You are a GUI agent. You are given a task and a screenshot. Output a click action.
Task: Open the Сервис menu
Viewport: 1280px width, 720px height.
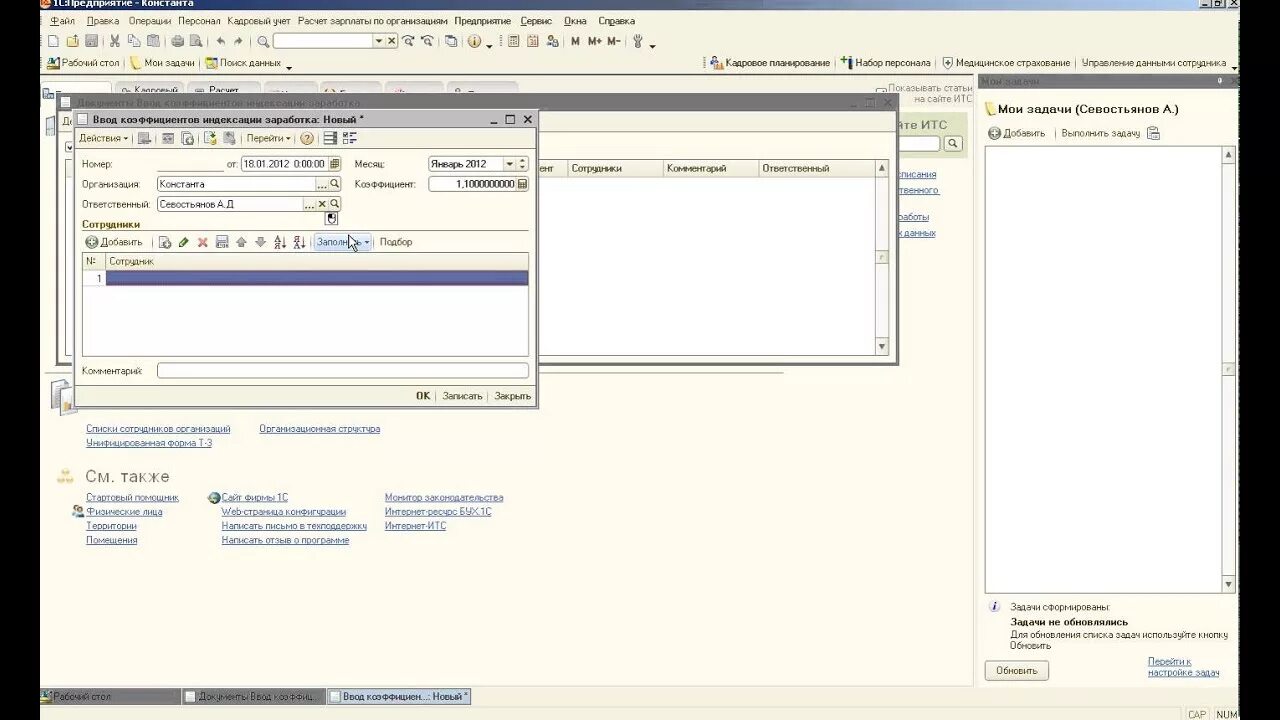click(536, 21)
